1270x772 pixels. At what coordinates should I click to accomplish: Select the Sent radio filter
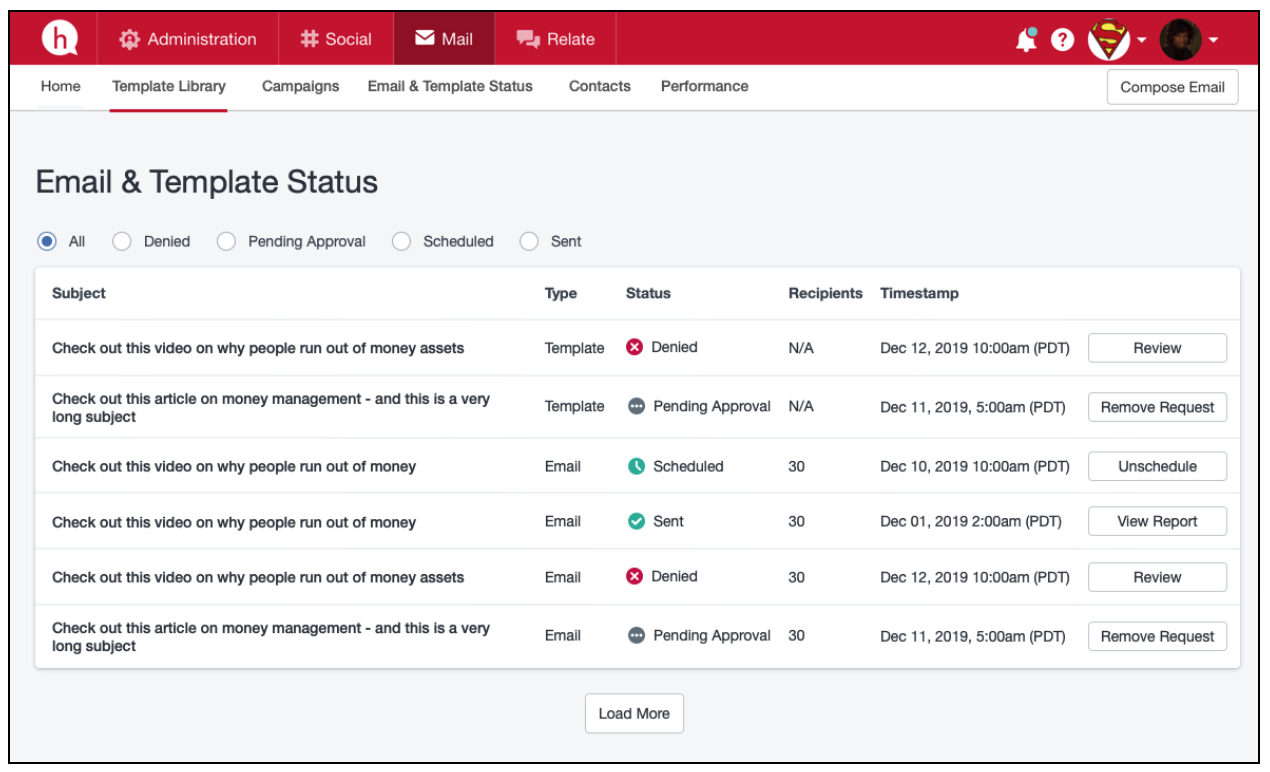pyautogui.click(x=529, y=241)
